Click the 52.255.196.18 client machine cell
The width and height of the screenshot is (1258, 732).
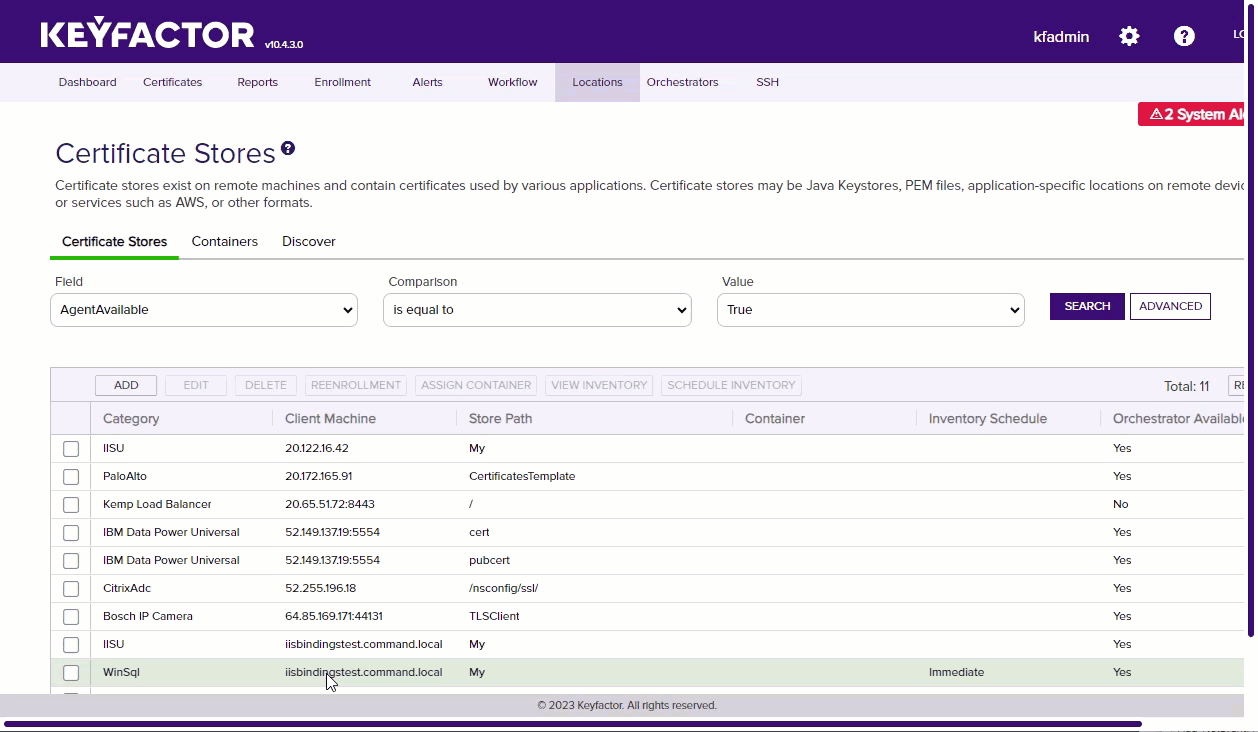click(320, 588)
